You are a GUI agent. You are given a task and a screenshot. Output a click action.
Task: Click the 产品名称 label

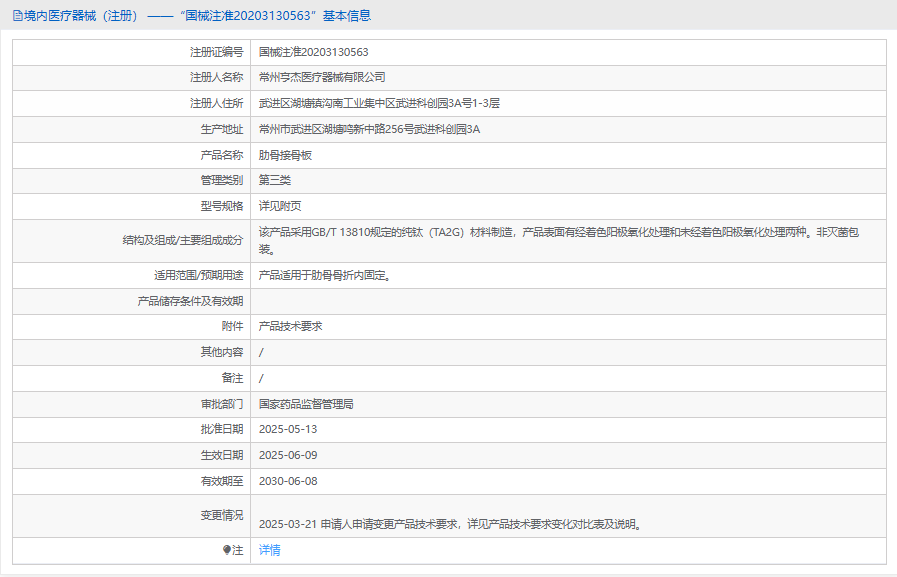click(221, 155)
